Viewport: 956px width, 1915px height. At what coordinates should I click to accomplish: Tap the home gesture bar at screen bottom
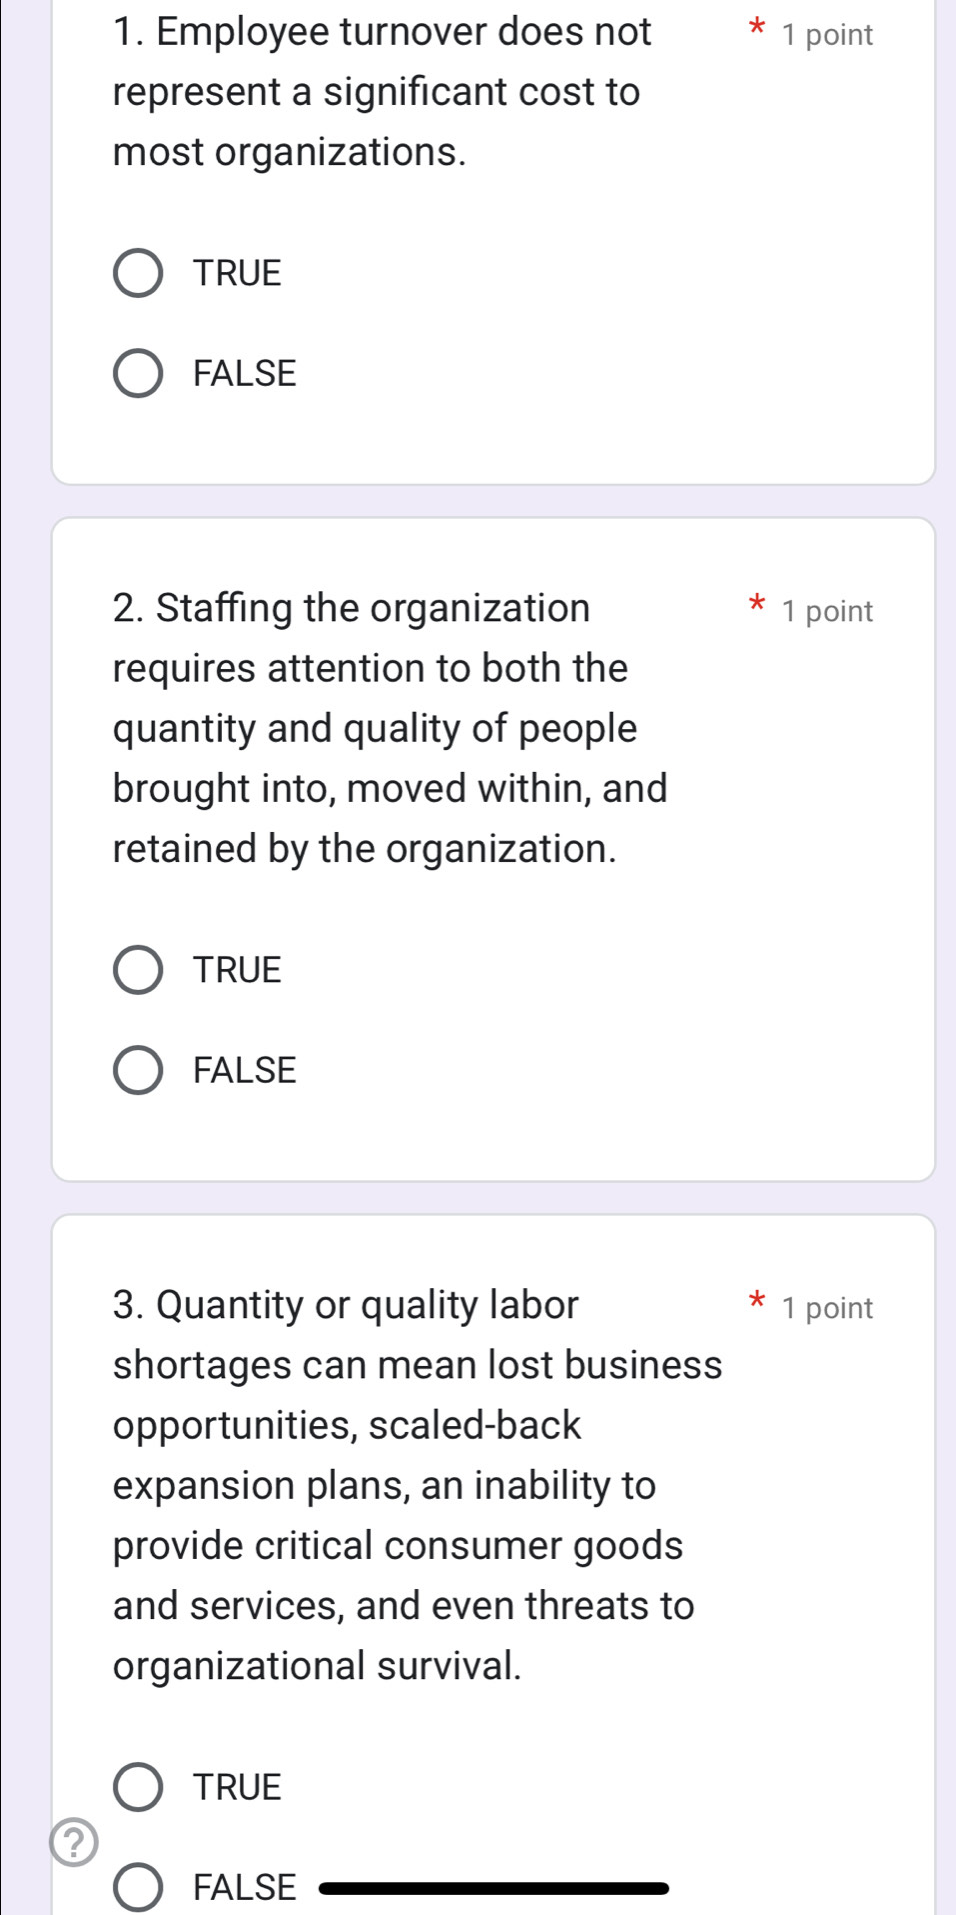[493, 1888]
